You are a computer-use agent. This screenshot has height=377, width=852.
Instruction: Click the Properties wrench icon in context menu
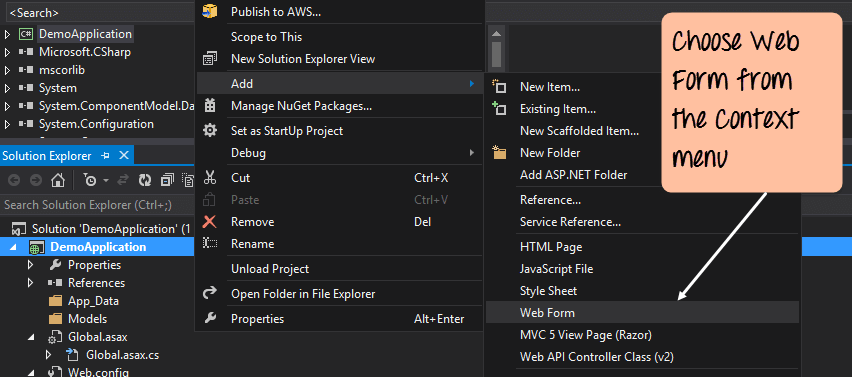pyautogui.click(x=210, y=318)
